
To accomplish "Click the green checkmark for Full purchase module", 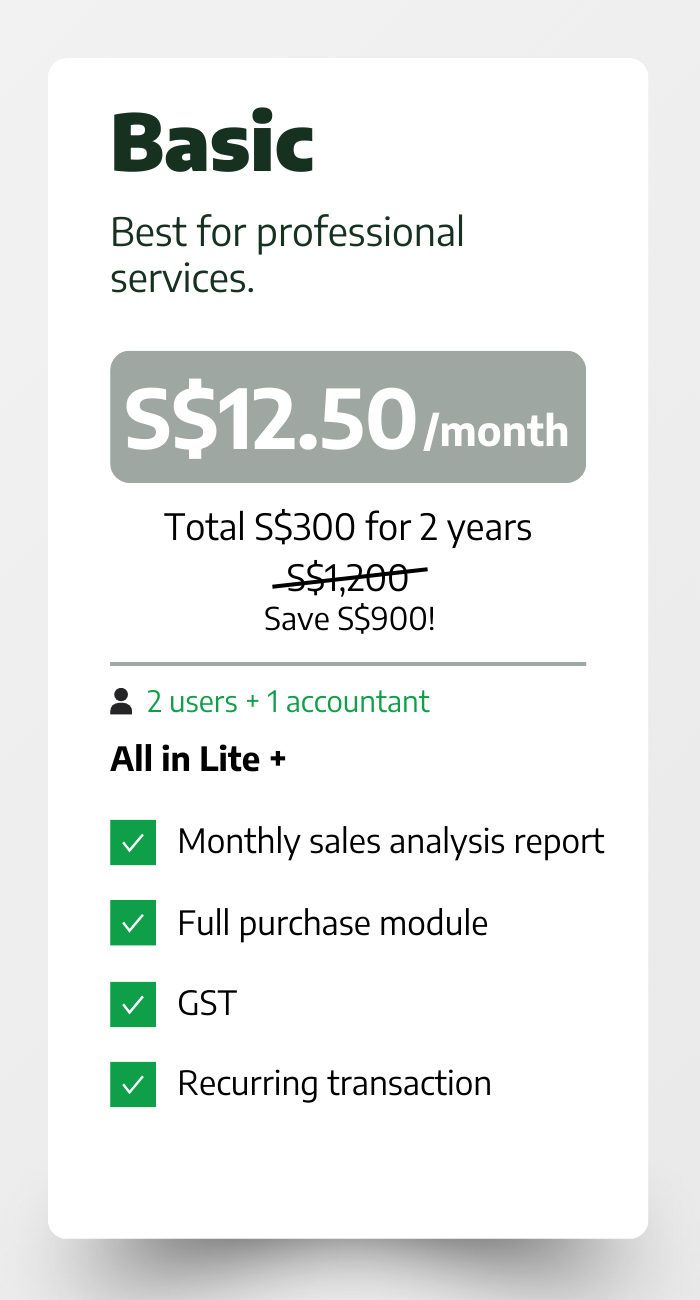I will click(133, 922).
